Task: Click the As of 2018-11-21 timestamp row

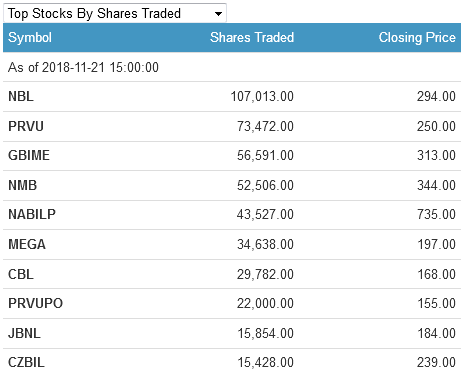Action: (x=232, y=67)
